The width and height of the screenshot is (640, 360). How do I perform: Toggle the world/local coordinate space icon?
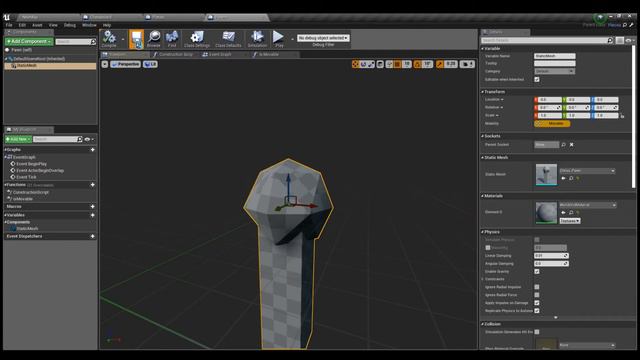click(380, 64)
